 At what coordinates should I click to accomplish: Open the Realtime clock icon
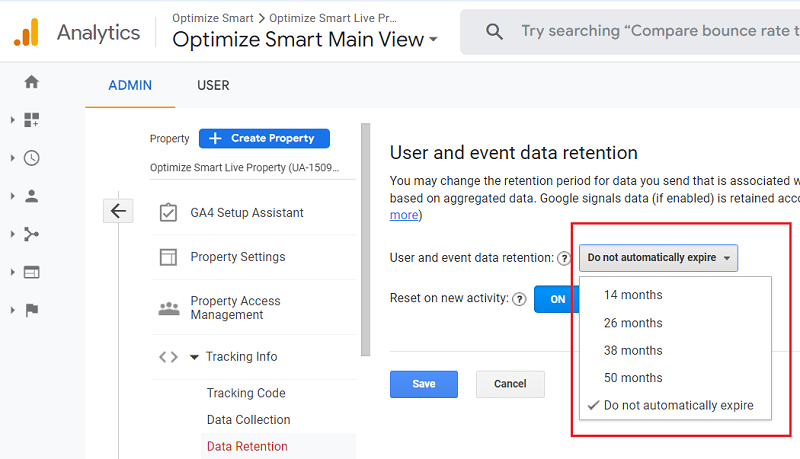tap(32, 158)
